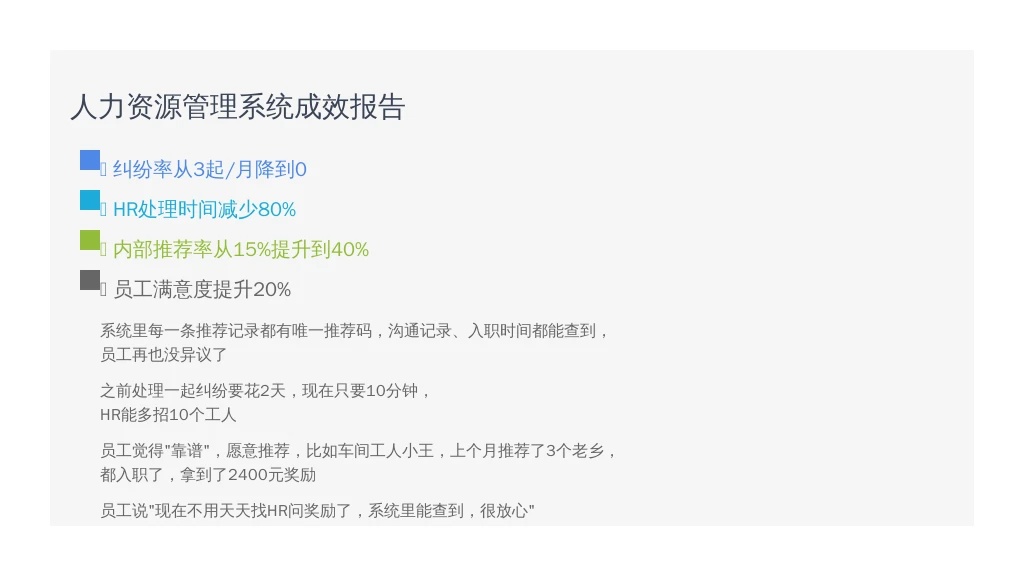This screenshot has height=576, width=1024.
Task: Click the paragraph starting 之前处理一起纠纷
Action: tap(266, 403)
